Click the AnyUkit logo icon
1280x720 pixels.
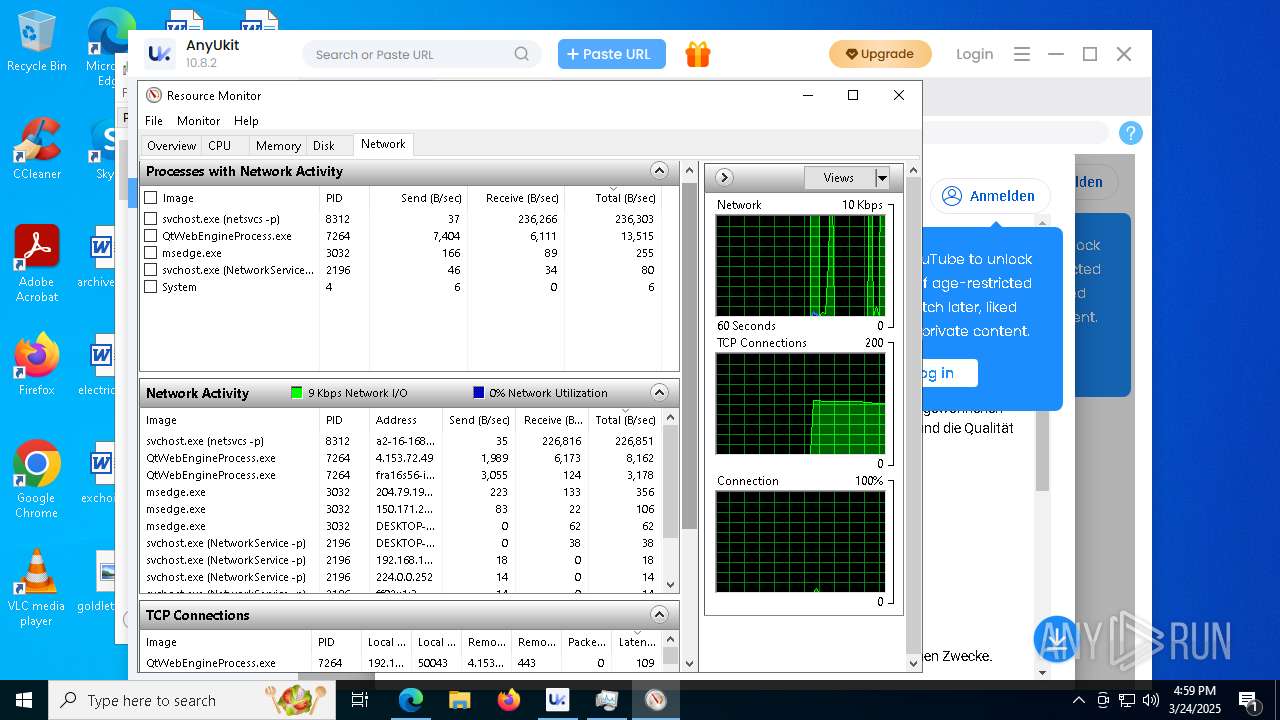pyautogui.click(x=160, y=54)
